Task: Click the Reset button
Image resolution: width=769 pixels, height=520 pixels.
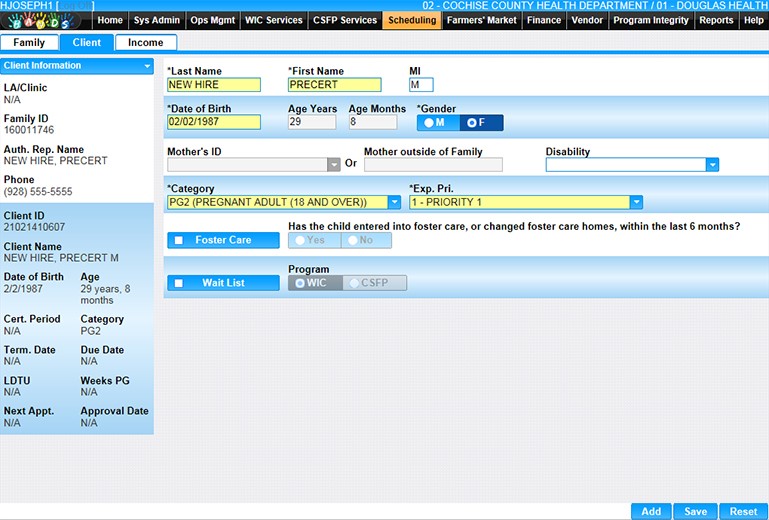Action: coord(743,511)
